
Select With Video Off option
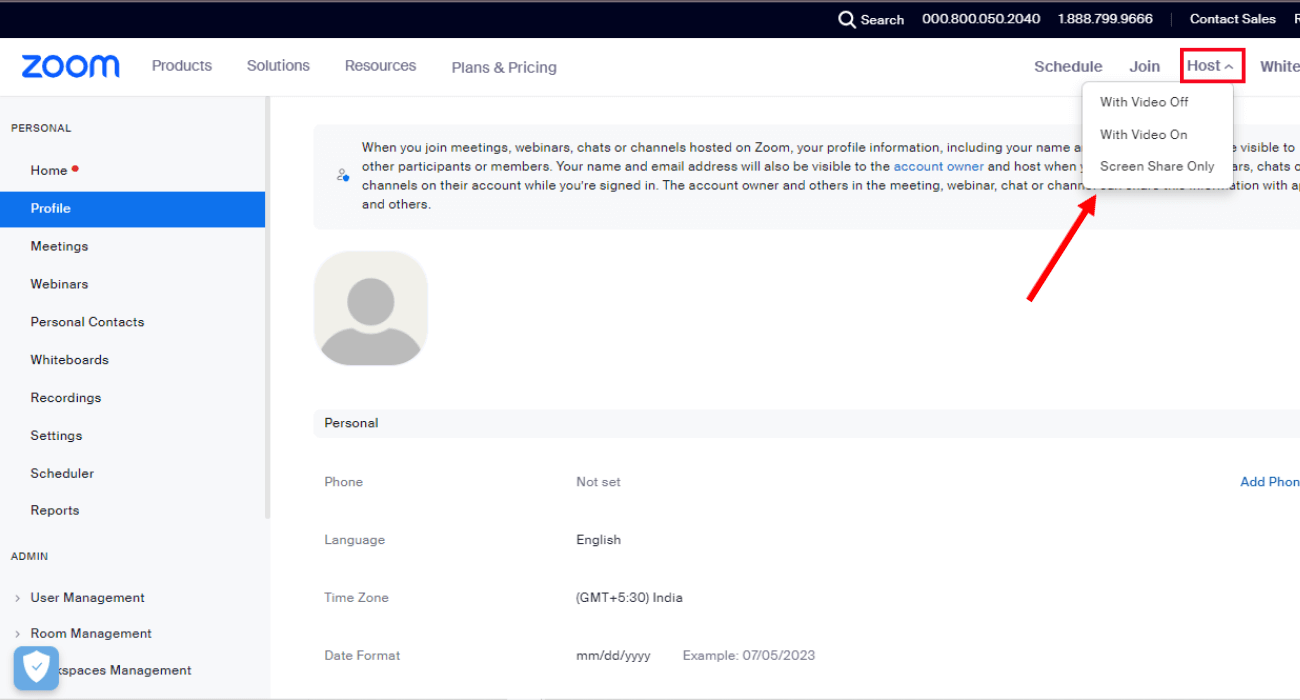coord(1144,102)
